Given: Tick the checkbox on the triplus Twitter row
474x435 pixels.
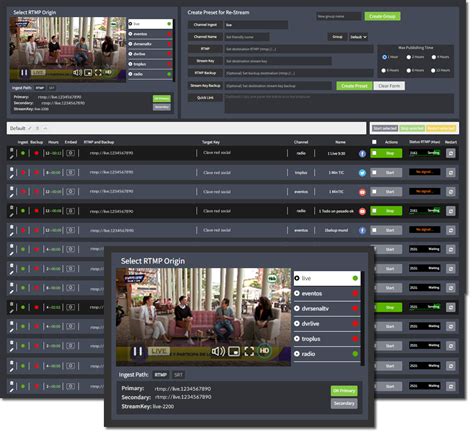Looking at the screenshot, I should pyautogui.click(x=374, y=173).
